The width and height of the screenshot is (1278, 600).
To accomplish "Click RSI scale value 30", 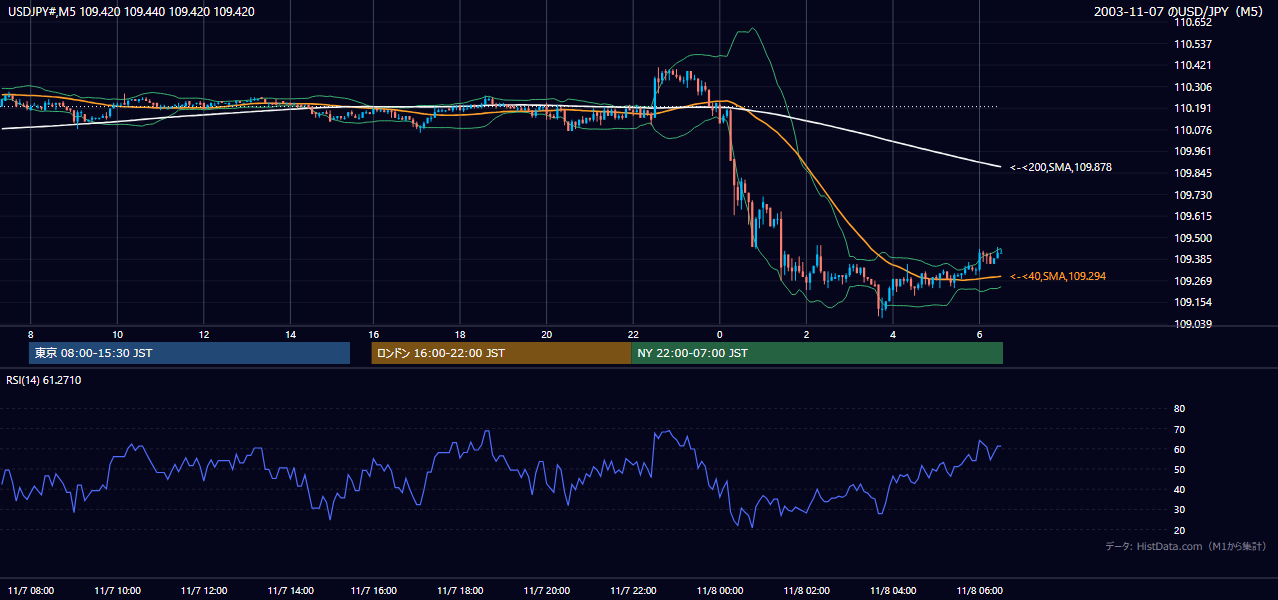I will point(1180,510).
